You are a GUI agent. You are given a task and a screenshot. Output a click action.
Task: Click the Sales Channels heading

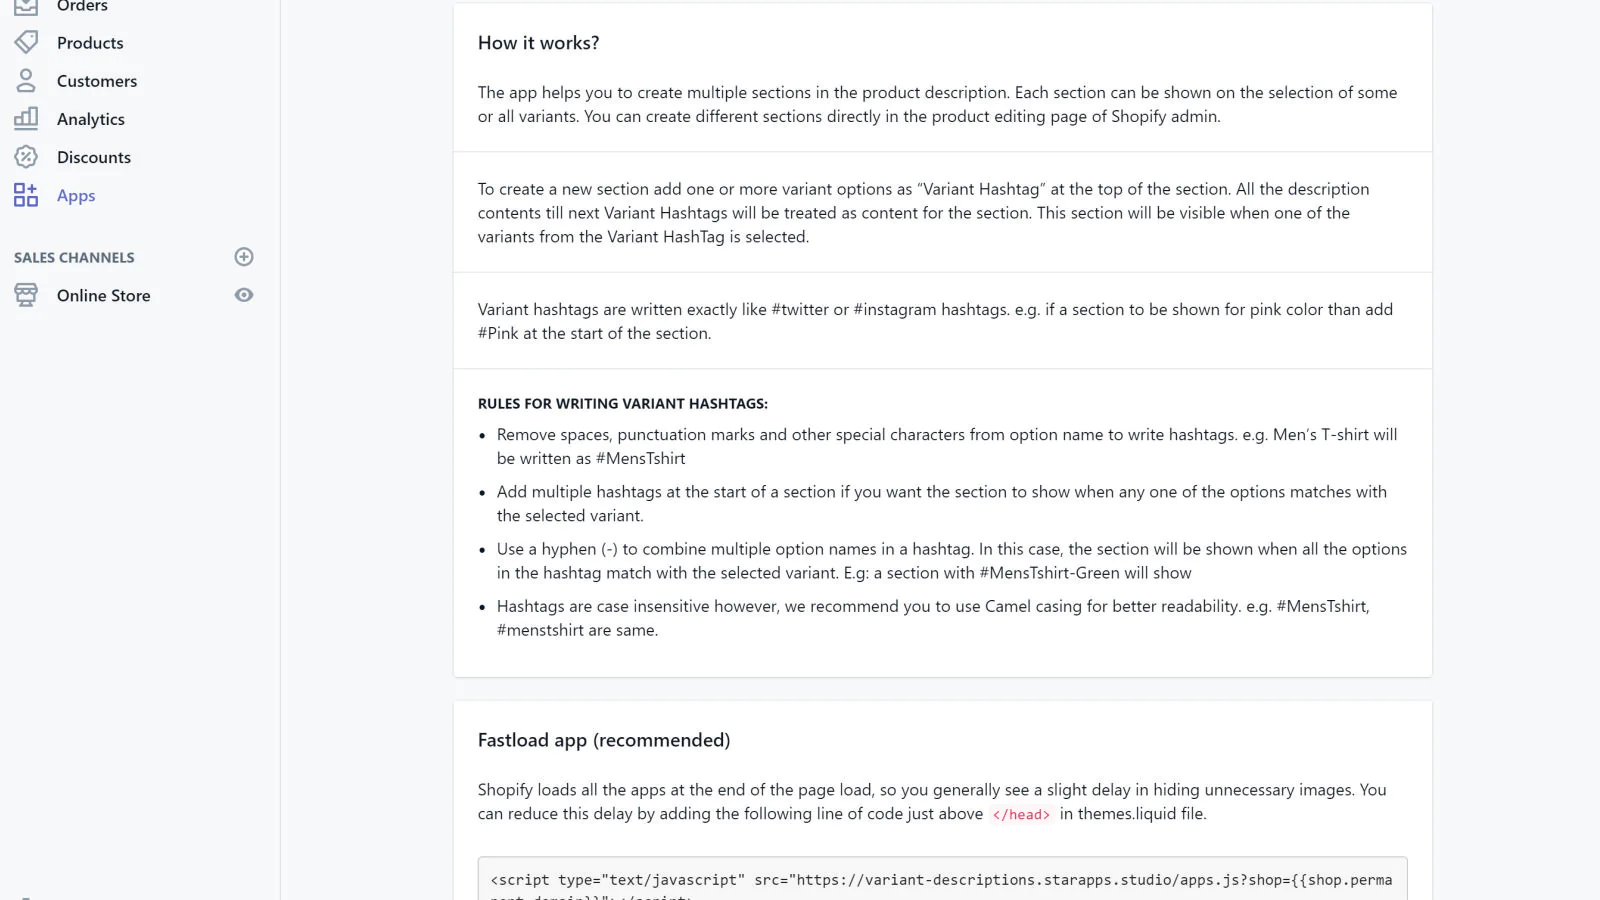74,258
